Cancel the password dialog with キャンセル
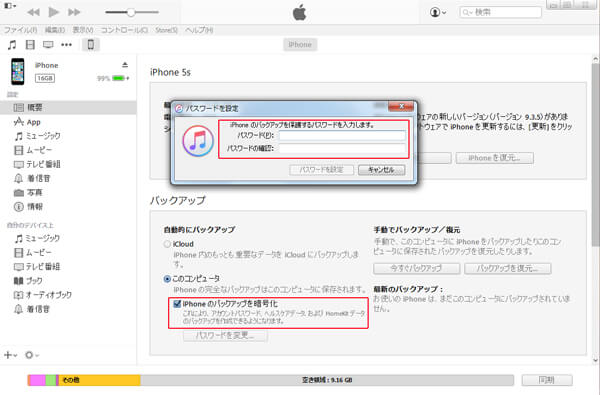The image size is (600, 395). pos(382,170)
